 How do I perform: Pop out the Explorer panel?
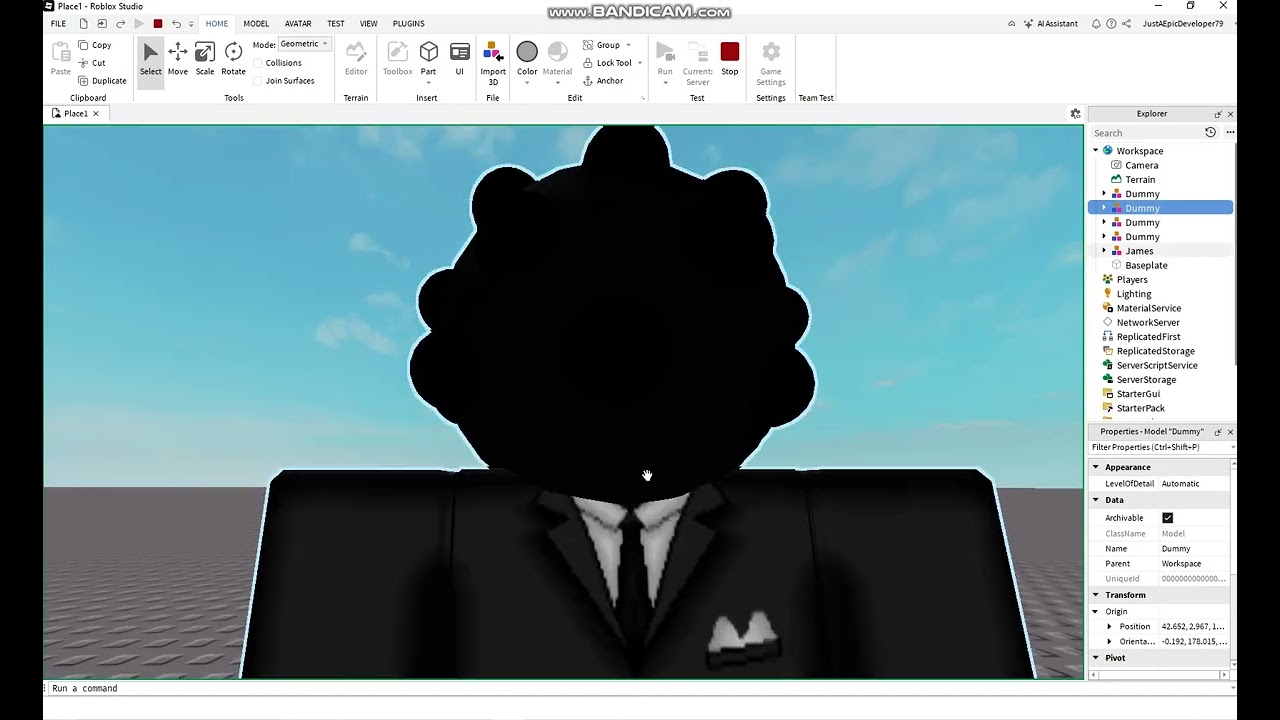pos(1218,114)
